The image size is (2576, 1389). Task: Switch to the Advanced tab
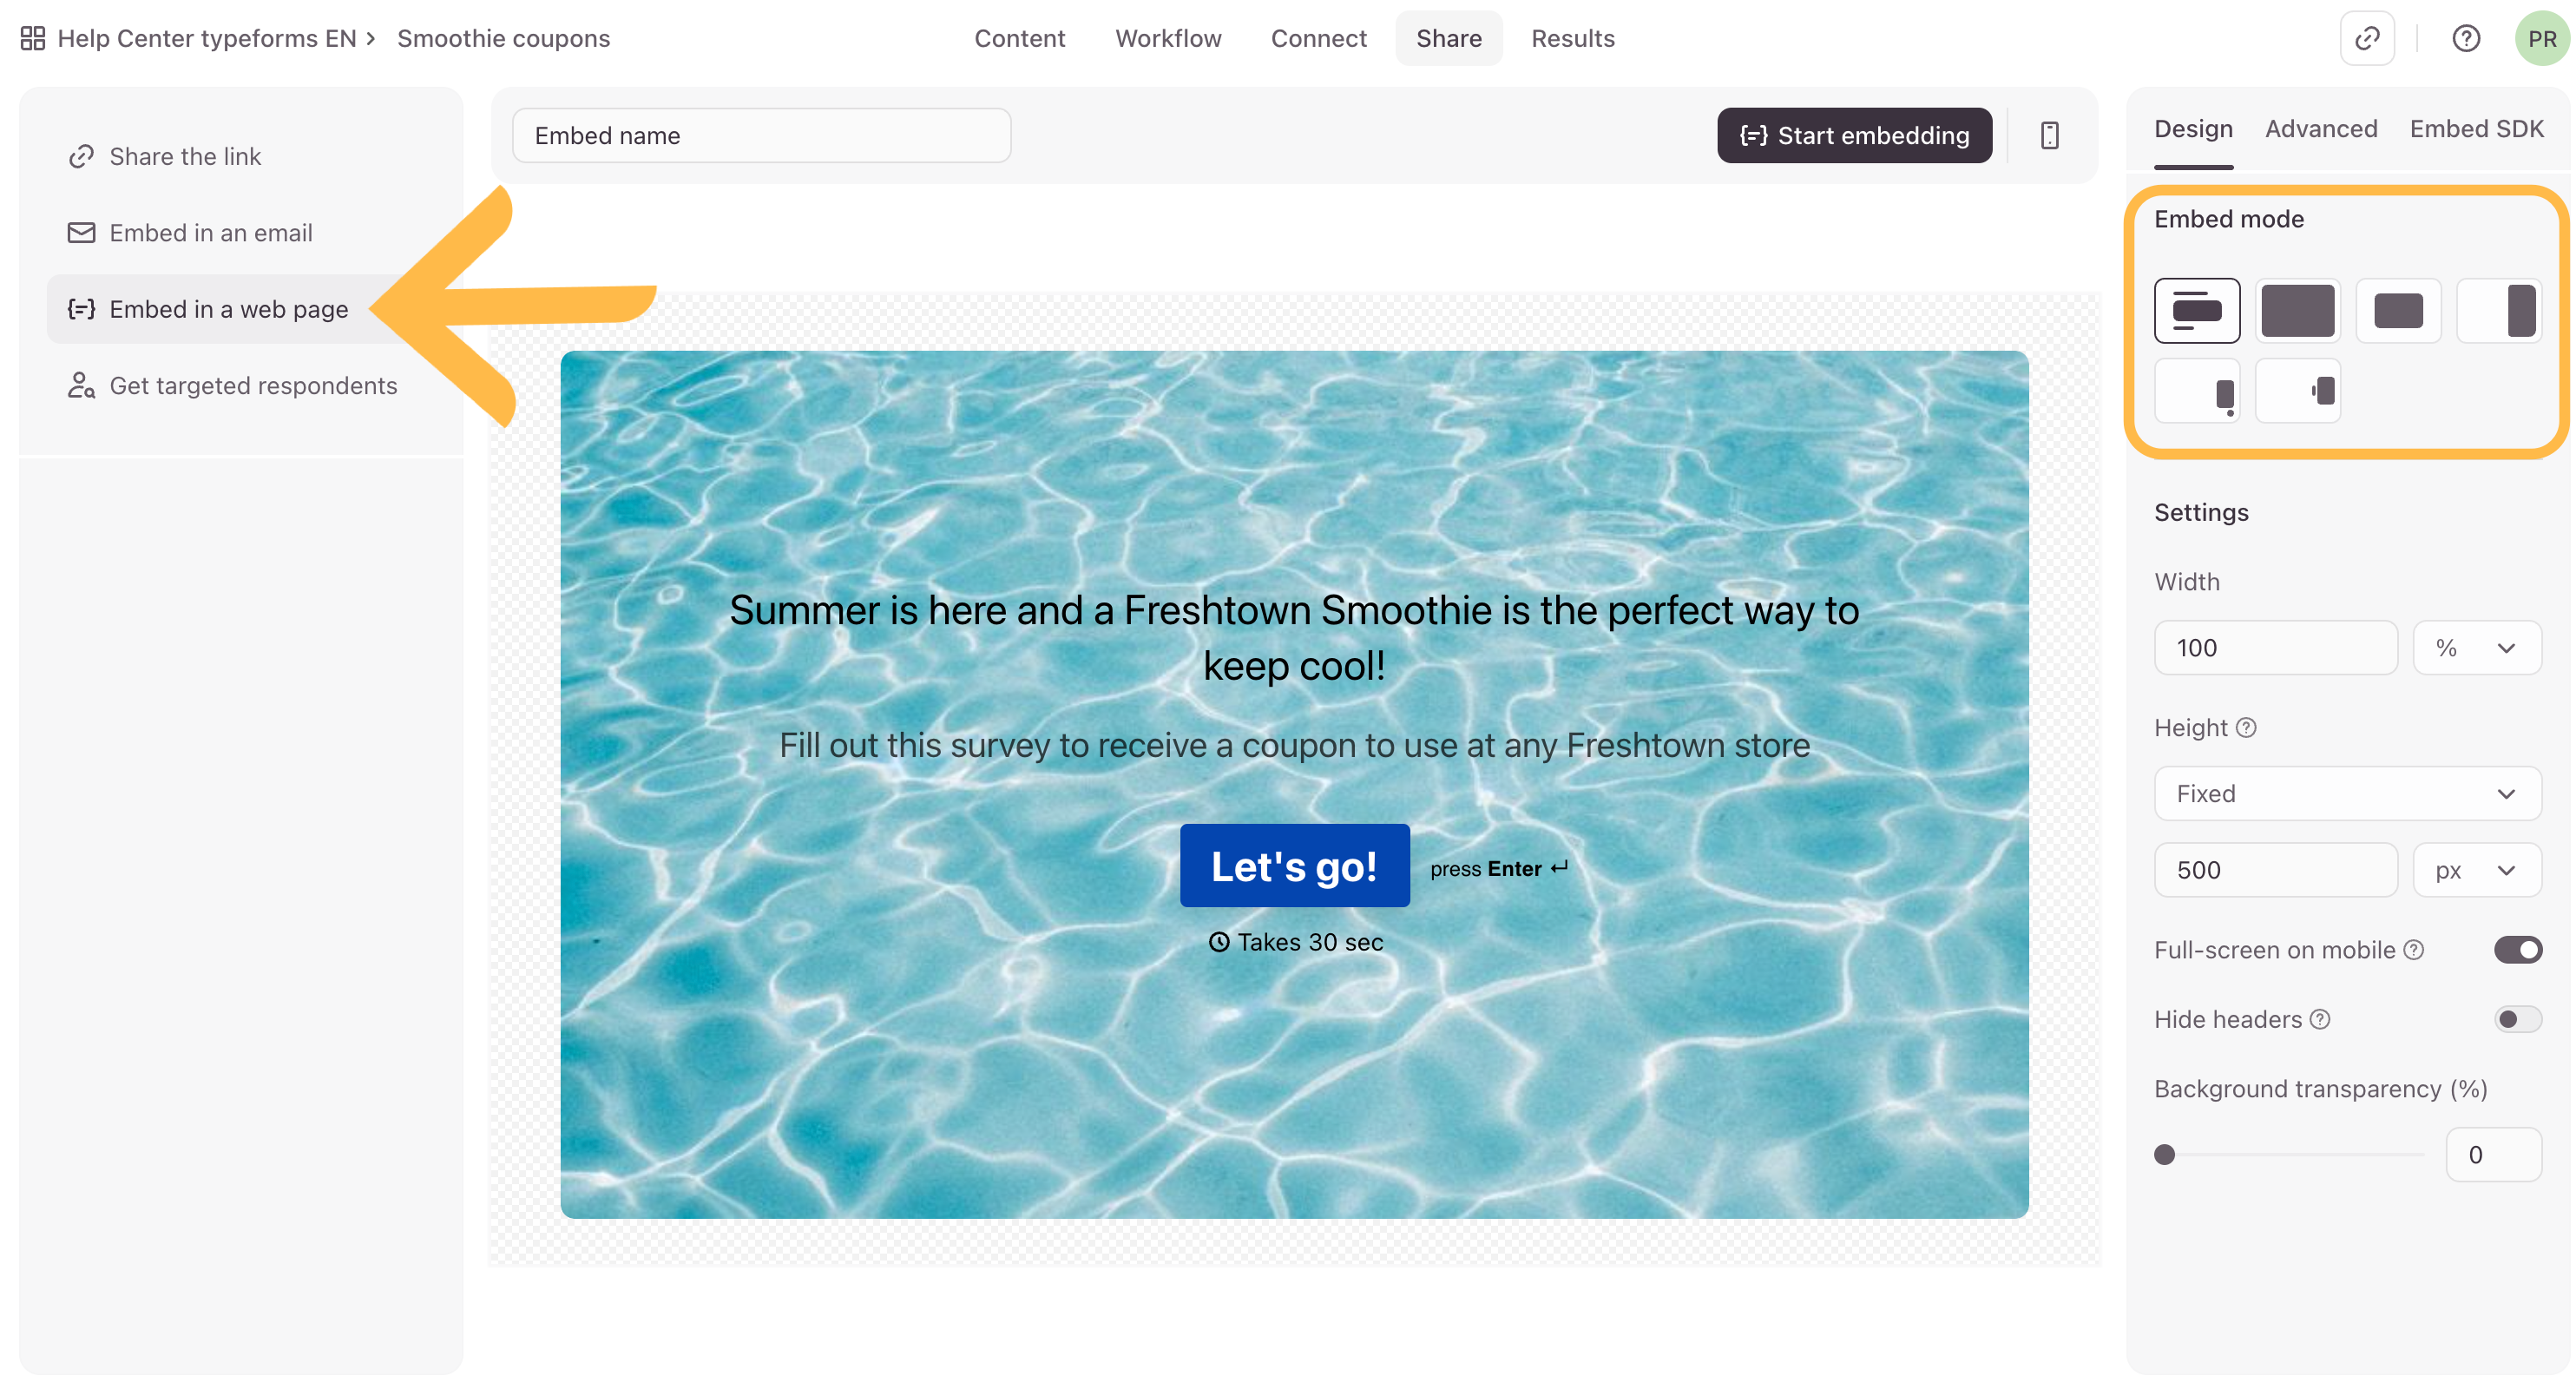click(x=2320, y=129)
